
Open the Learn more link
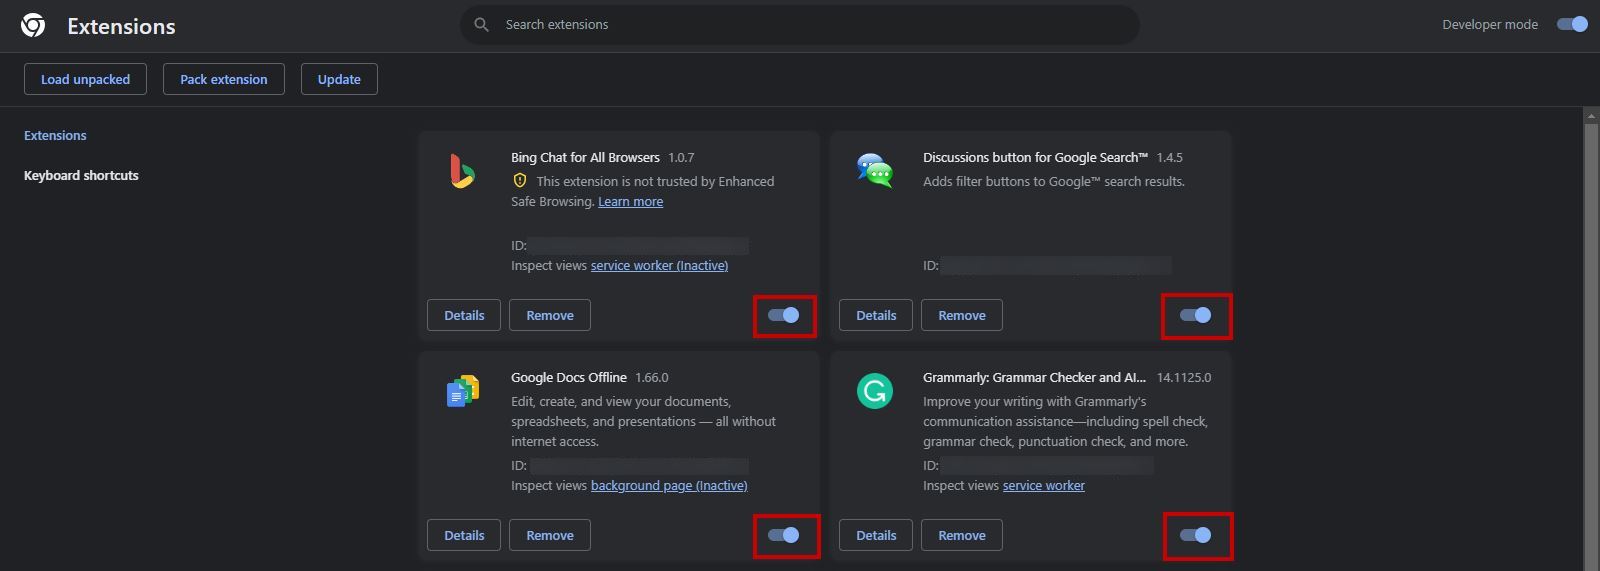(x=630, y=201)
